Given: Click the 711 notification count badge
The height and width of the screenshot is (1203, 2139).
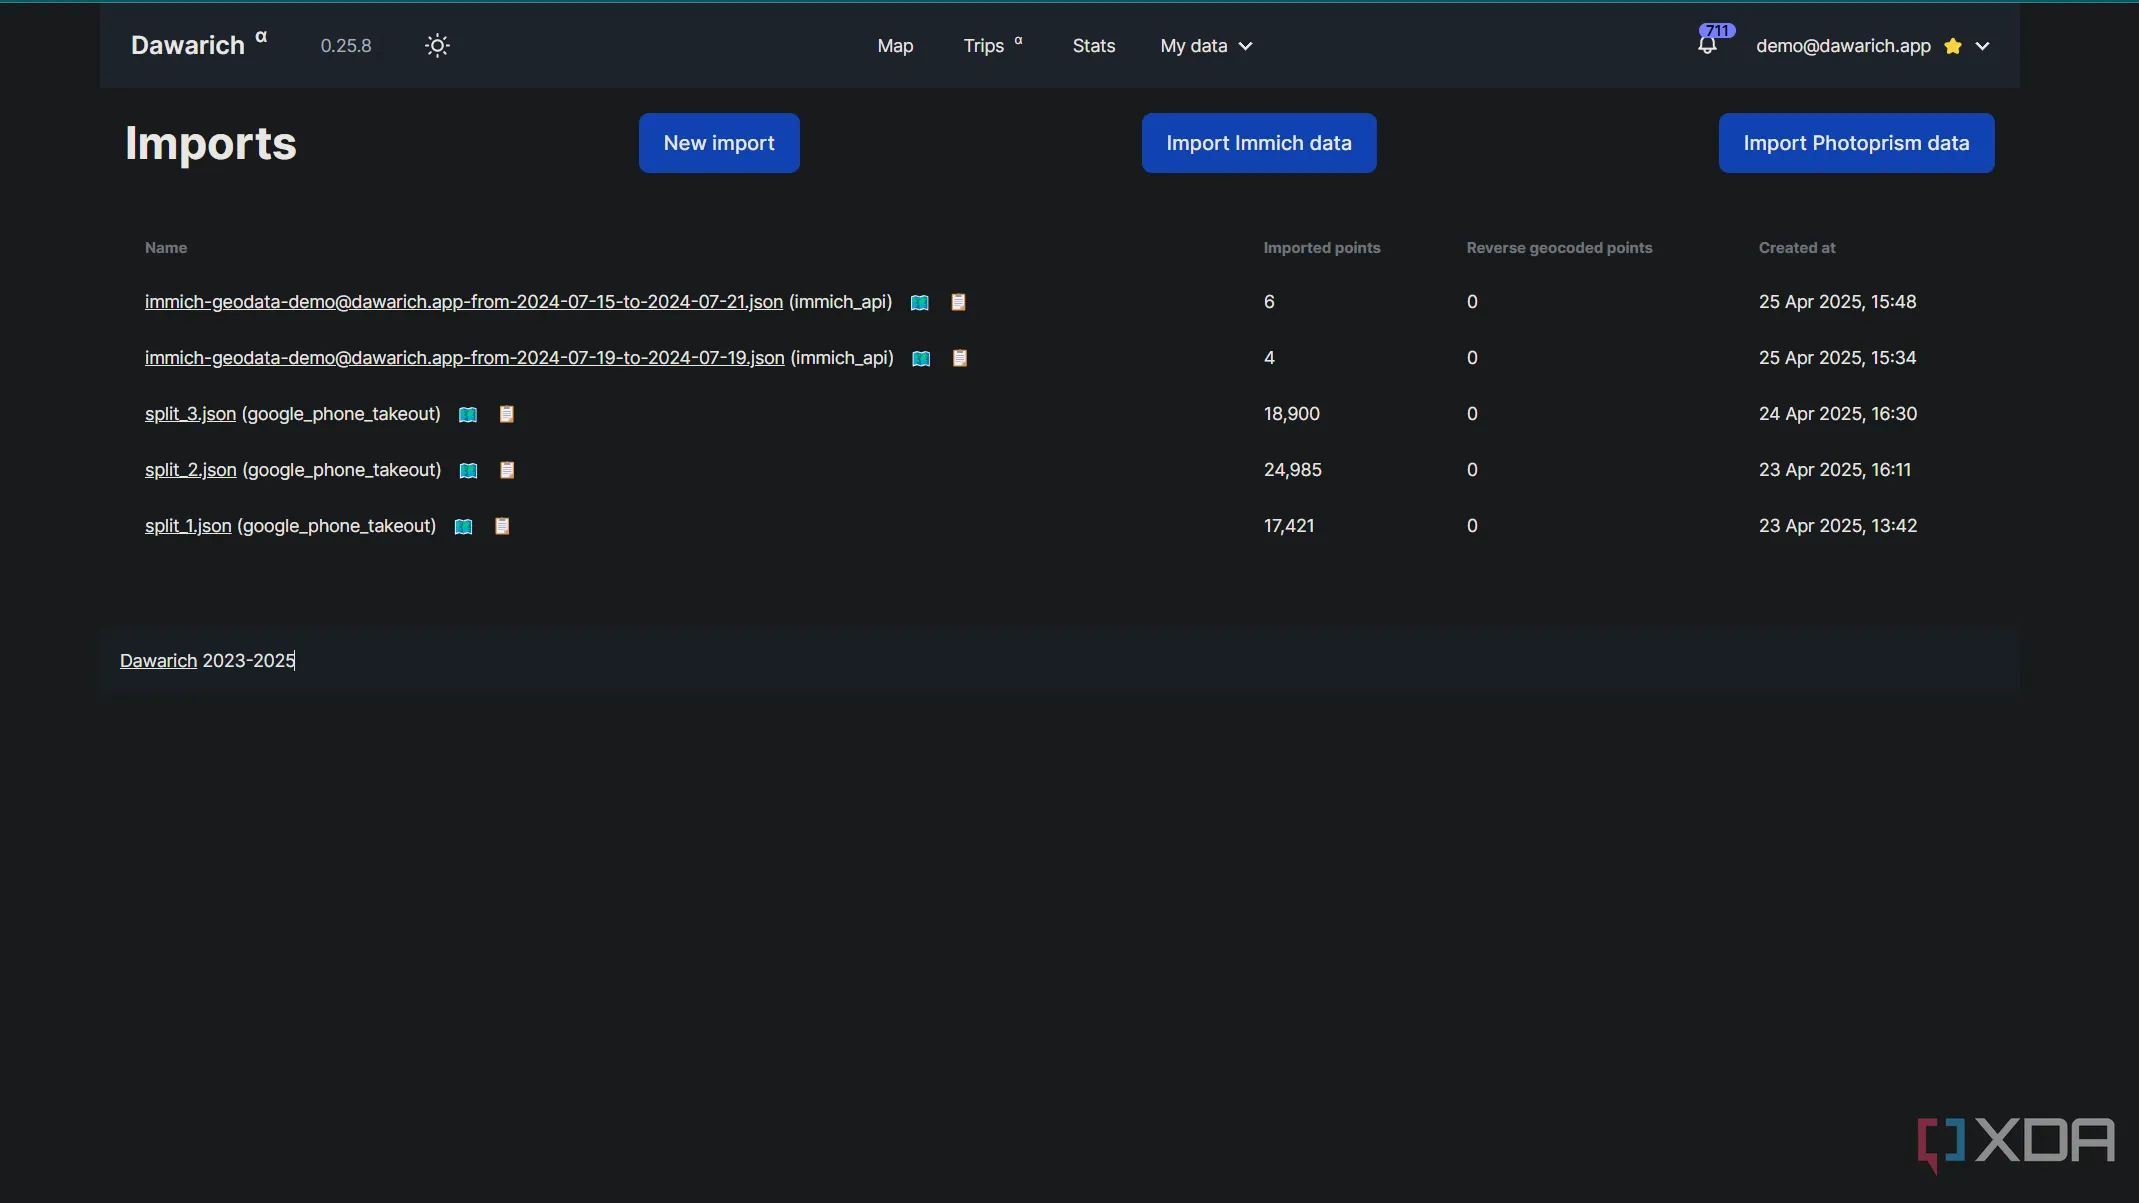Looking at the screenshot, I should [x=1717, y=31].
